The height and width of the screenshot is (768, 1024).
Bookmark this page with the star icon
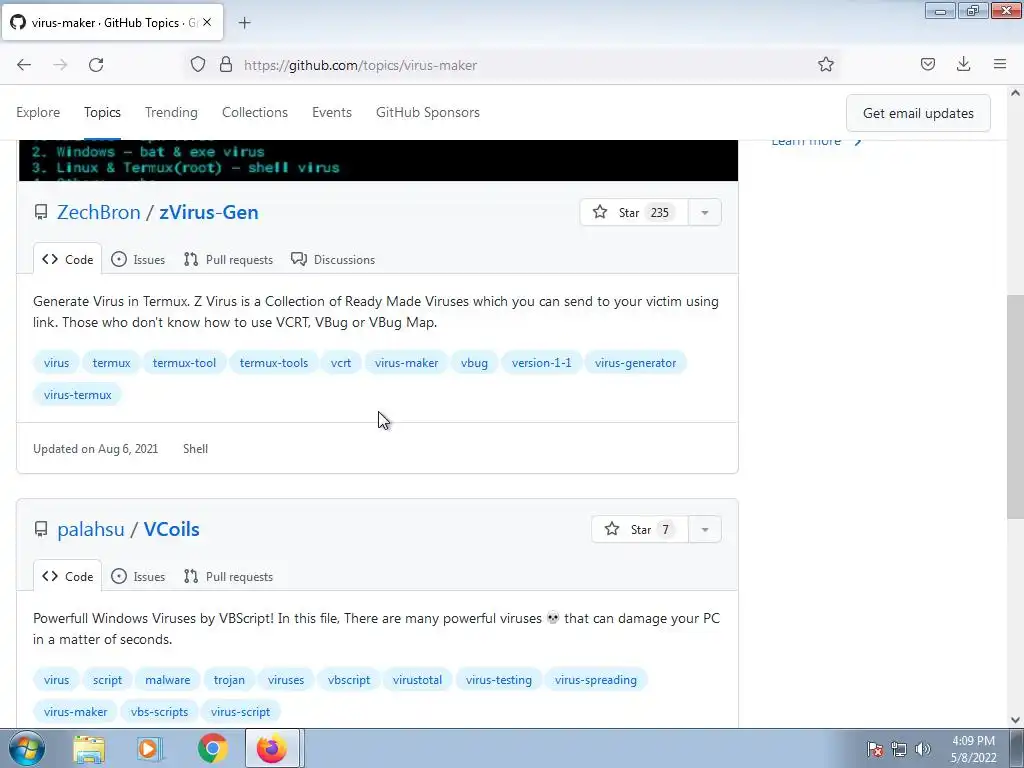point(825,65)
